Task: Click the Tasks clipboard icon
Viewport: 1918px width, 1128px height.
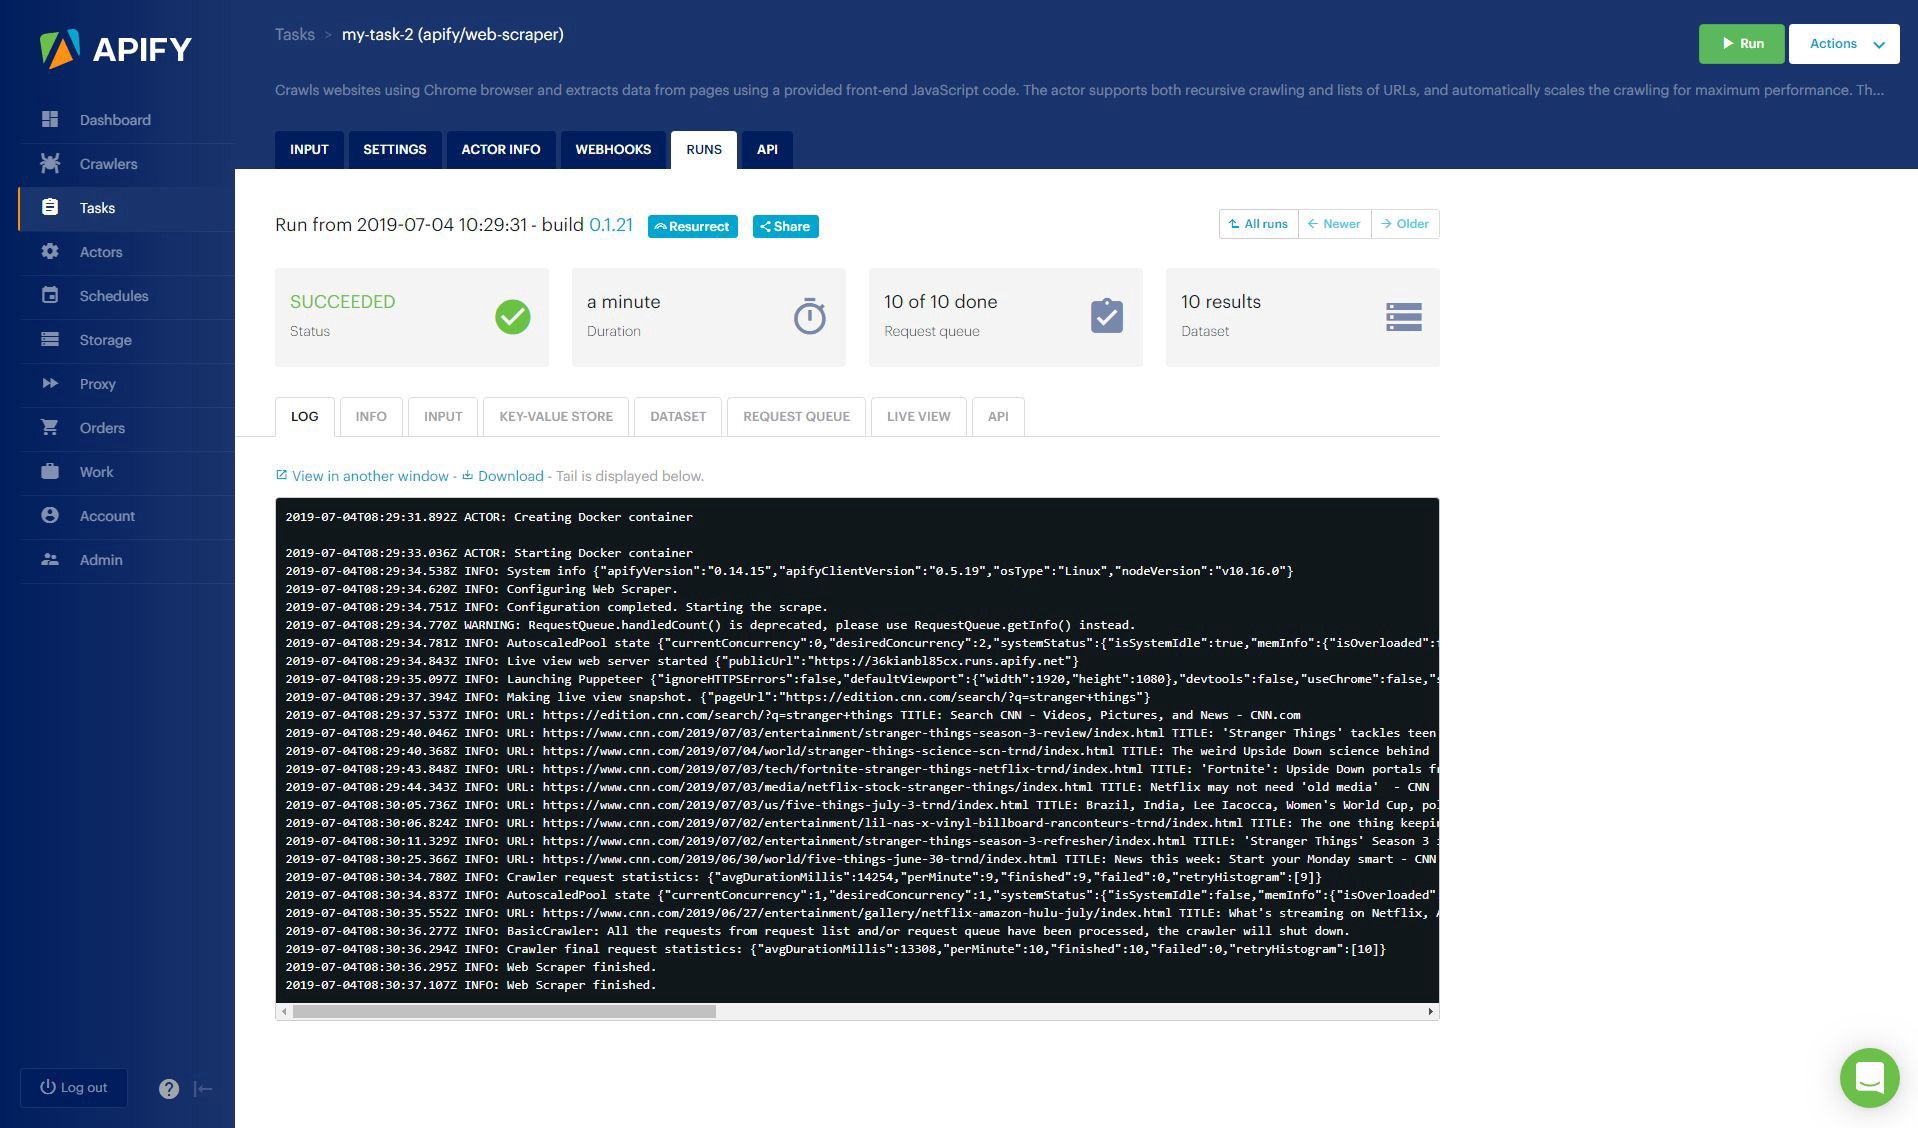Action: (x=50, y=207)
